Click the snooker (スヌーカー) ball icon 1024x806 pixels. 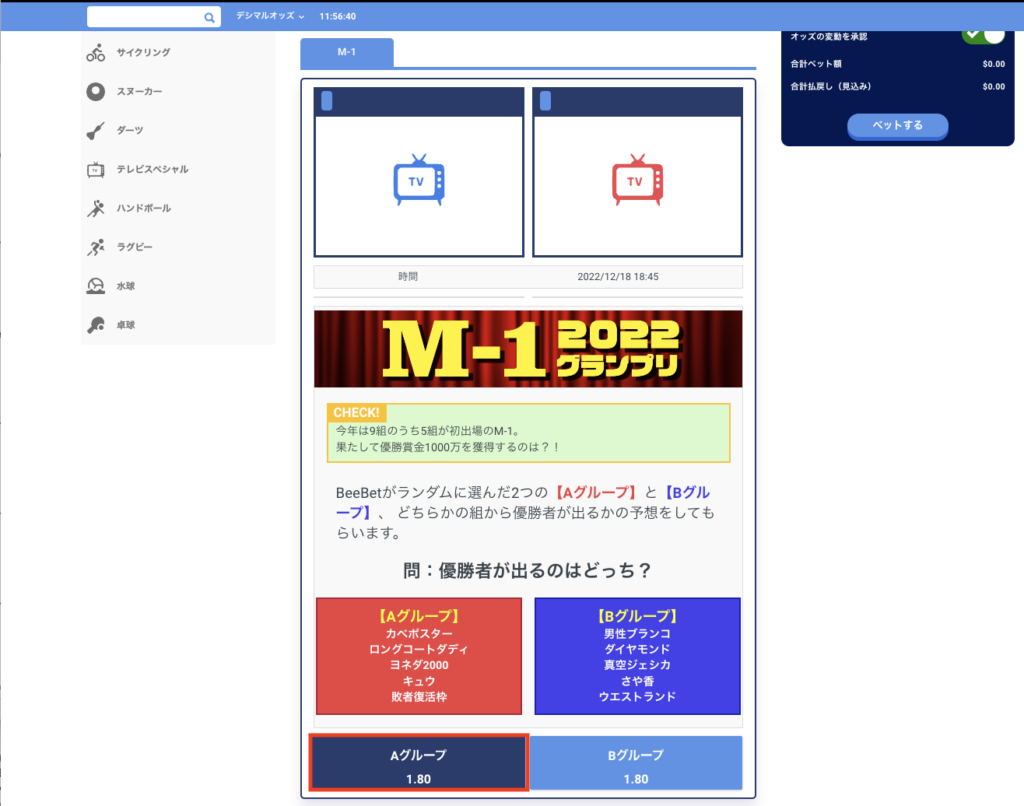coord(95,91)
